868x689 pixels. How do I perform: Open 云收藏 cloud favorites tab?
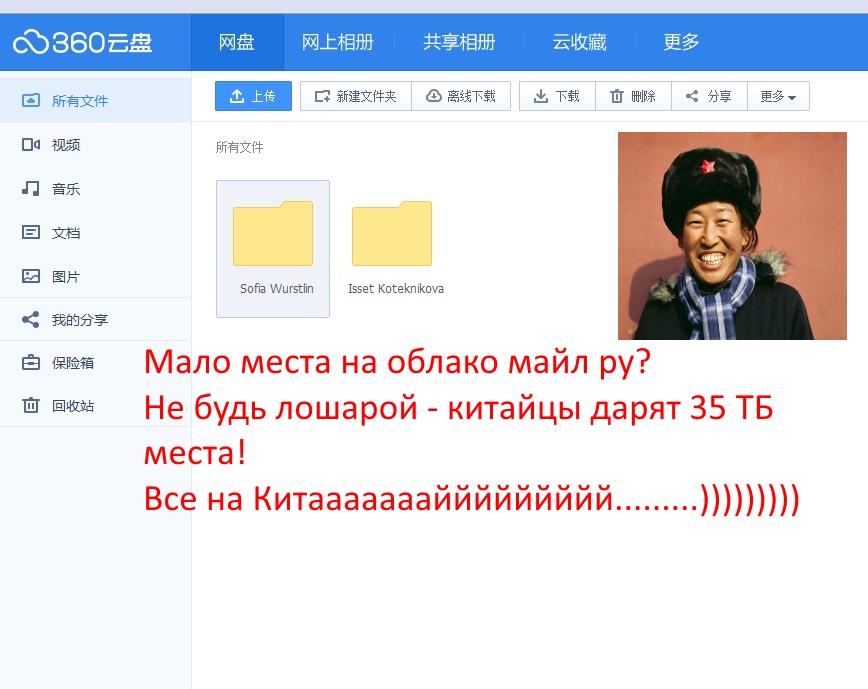click(579, 42)
